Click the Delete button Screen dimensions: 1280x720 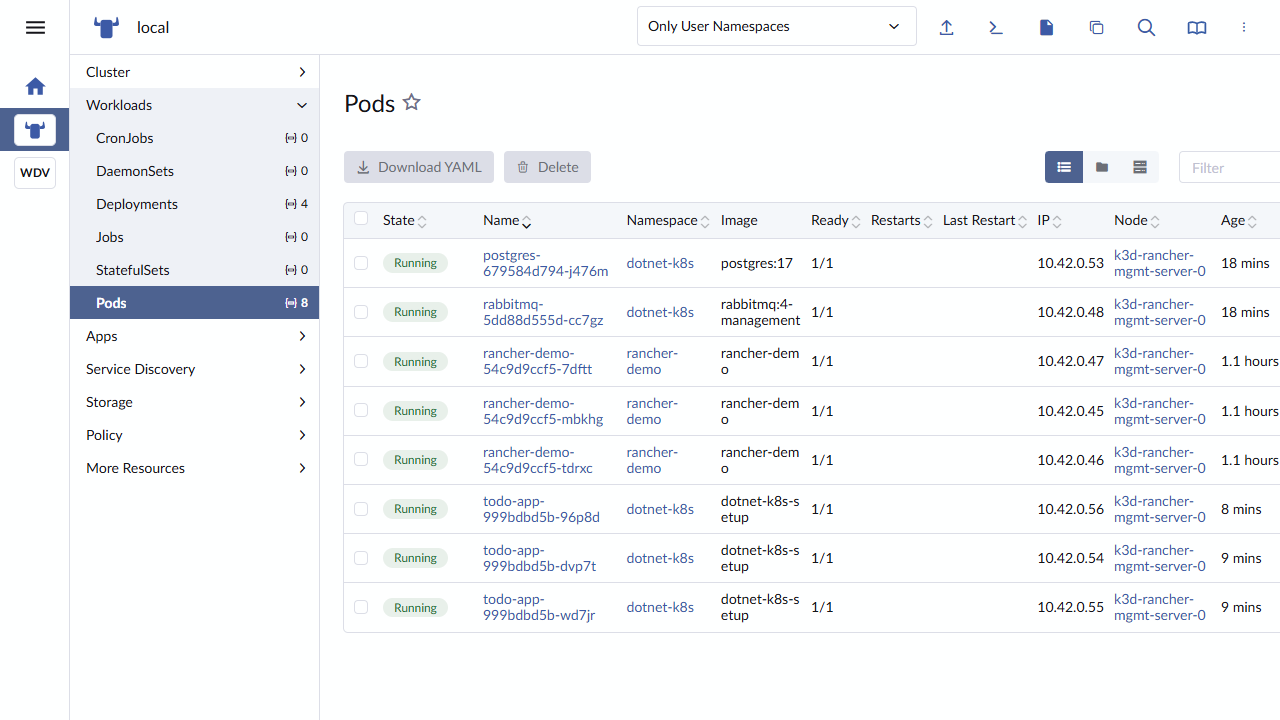click(x=547, y=167)
